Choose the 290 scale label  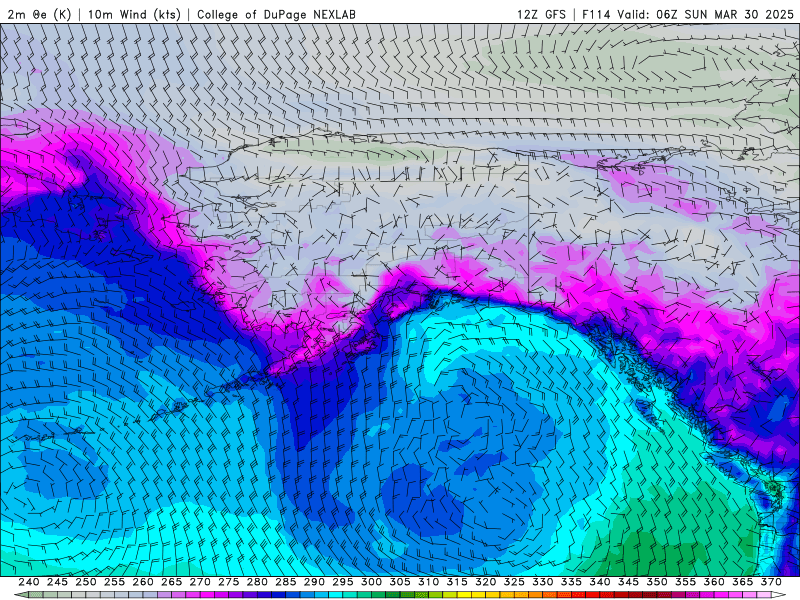coord(314,582)
